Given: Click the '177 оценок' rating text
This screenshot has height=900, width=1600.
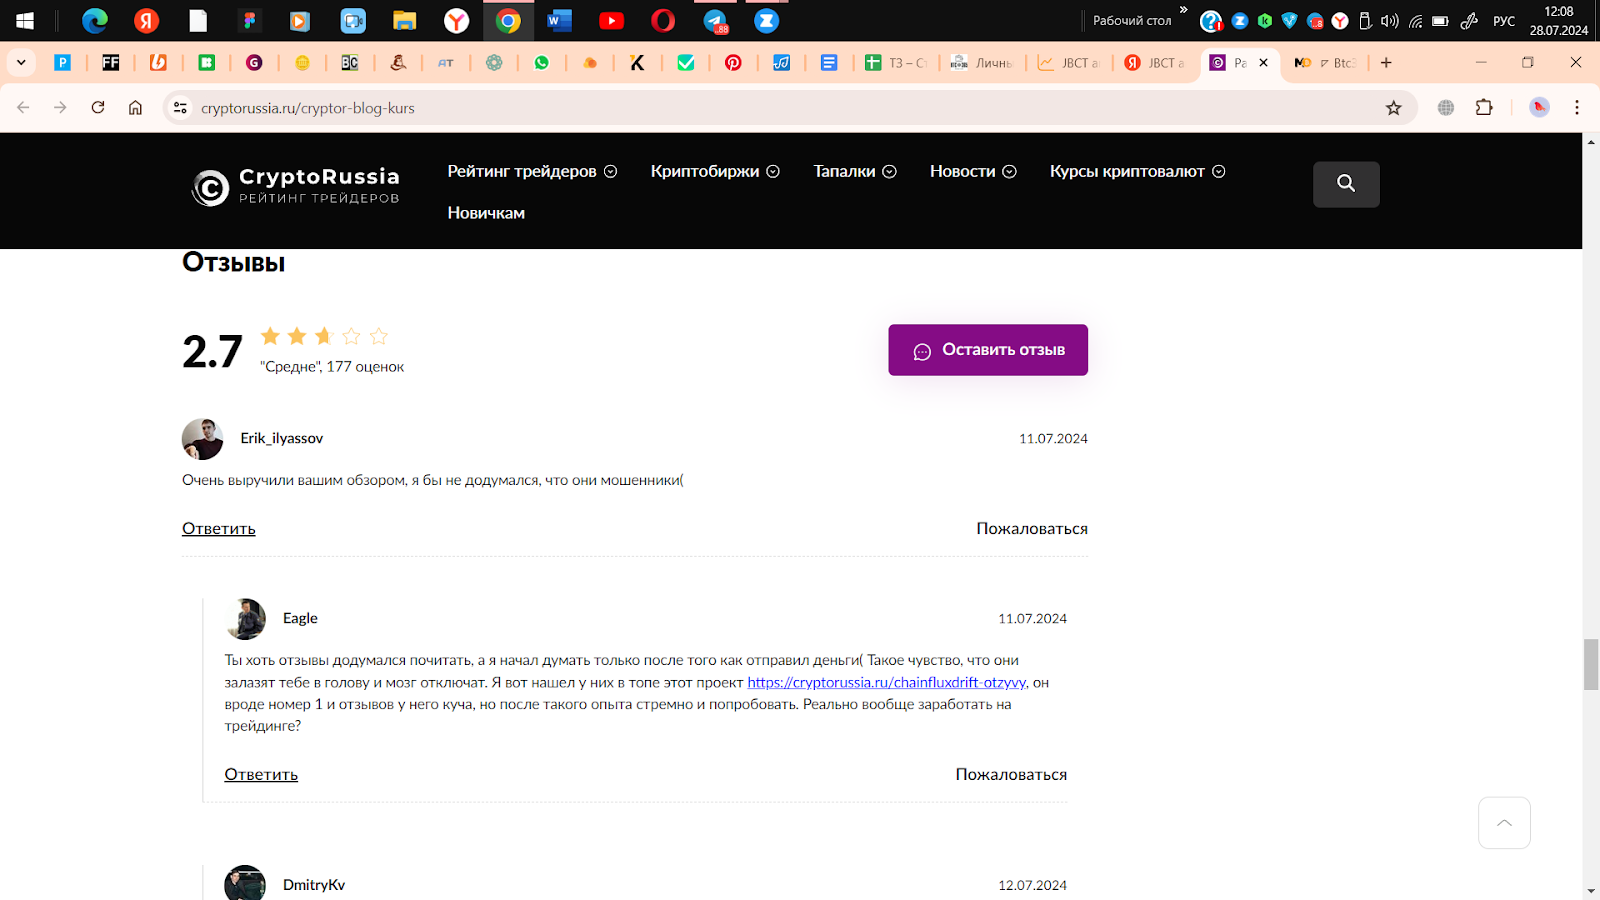Looking at the screenshot, I should (x=365, y=367).
